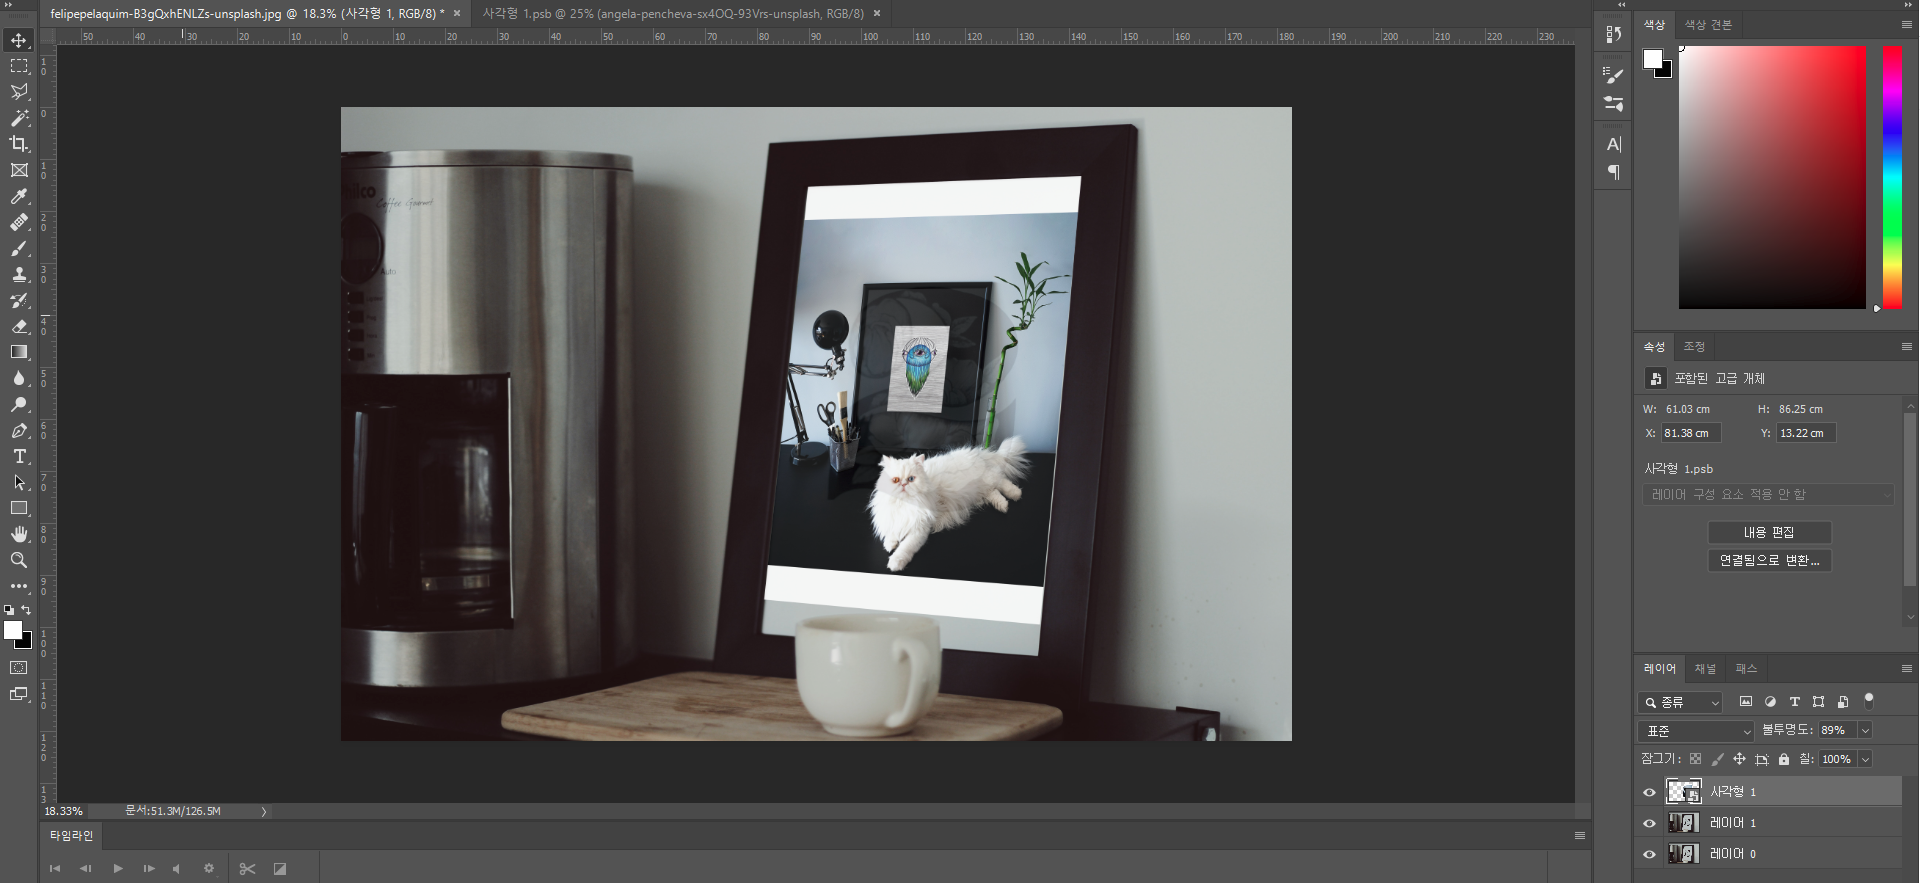Select the Polygonal Lasso tool

[x=19, y=92]
